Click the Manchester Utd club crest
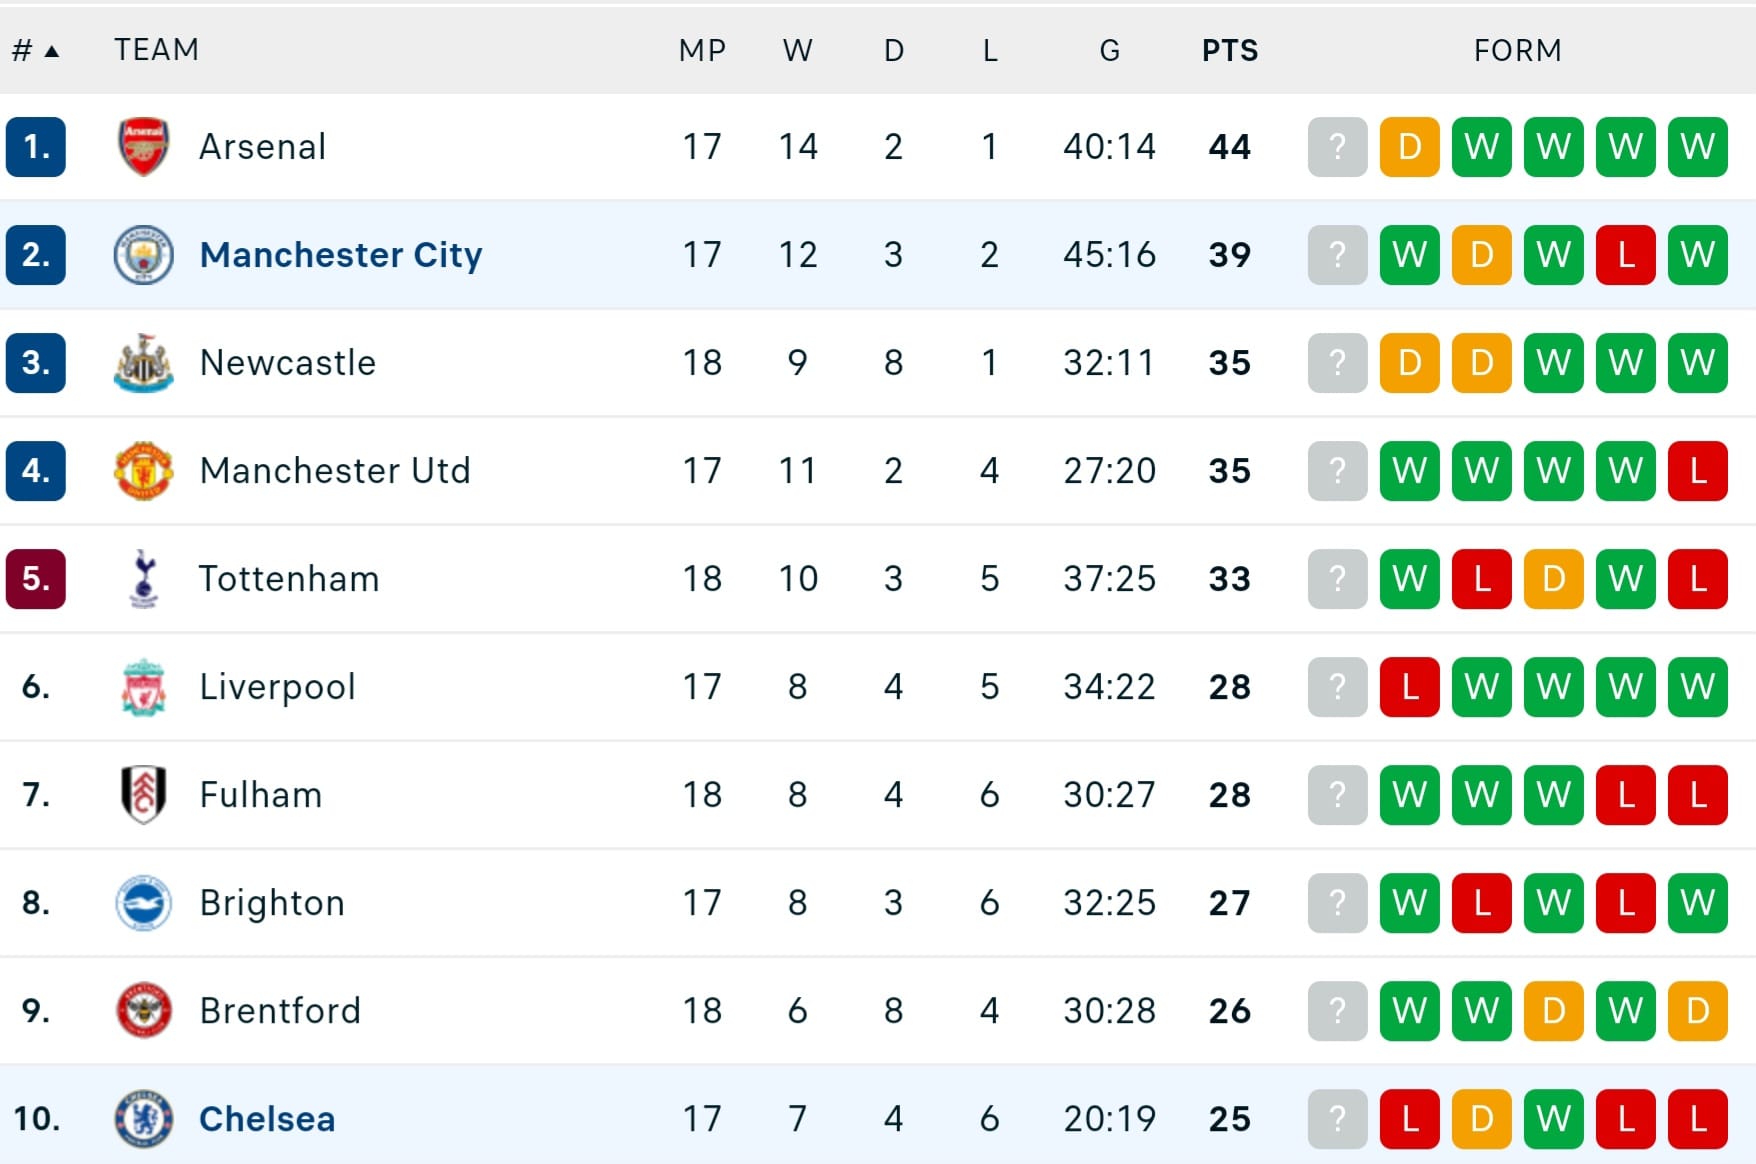This screenshot has height=1164, width=1756. coord(144,471)
